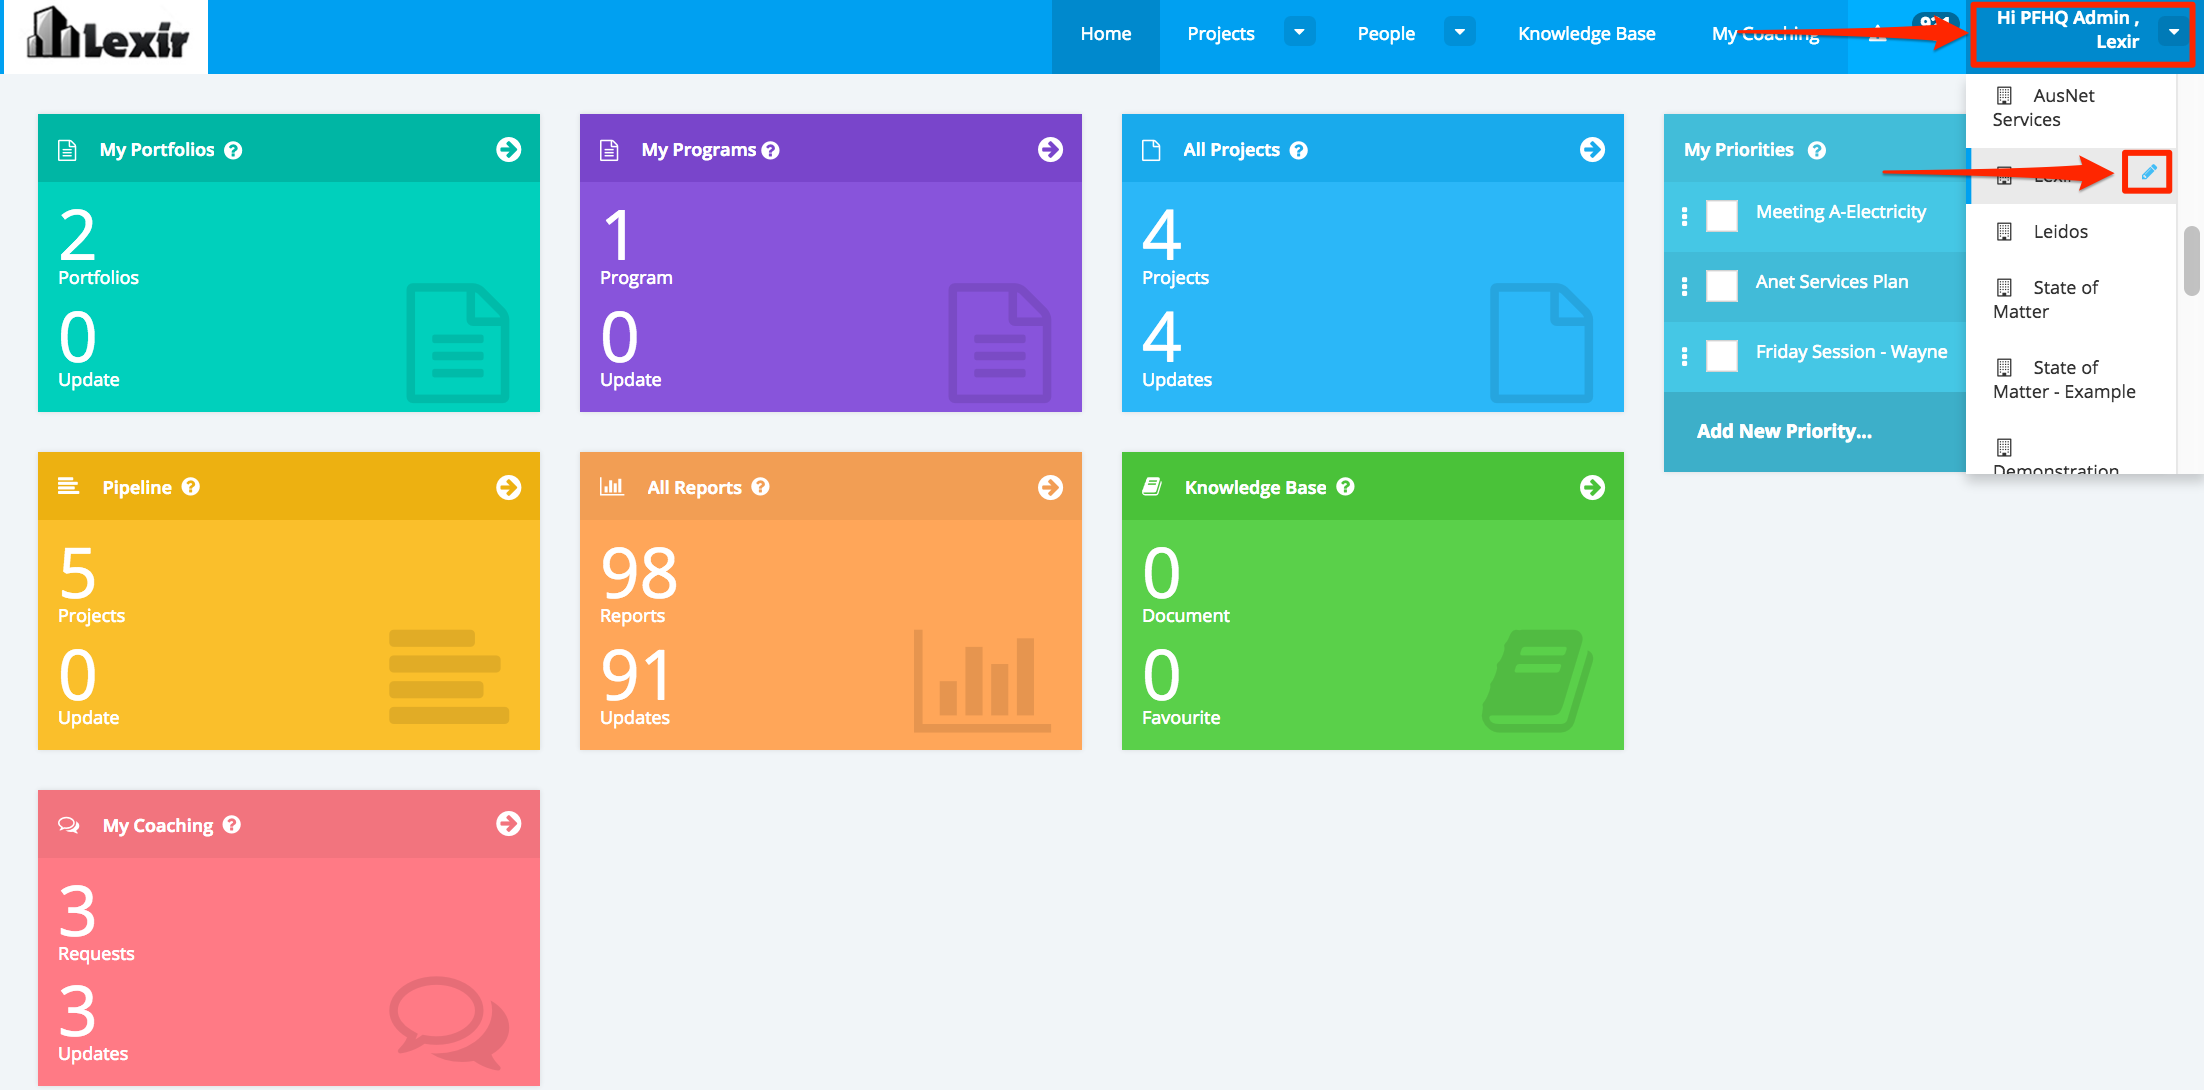The image size is (2204, 1090).
Task: Click My Priorities help question icon
Action: coord(1817,150)
